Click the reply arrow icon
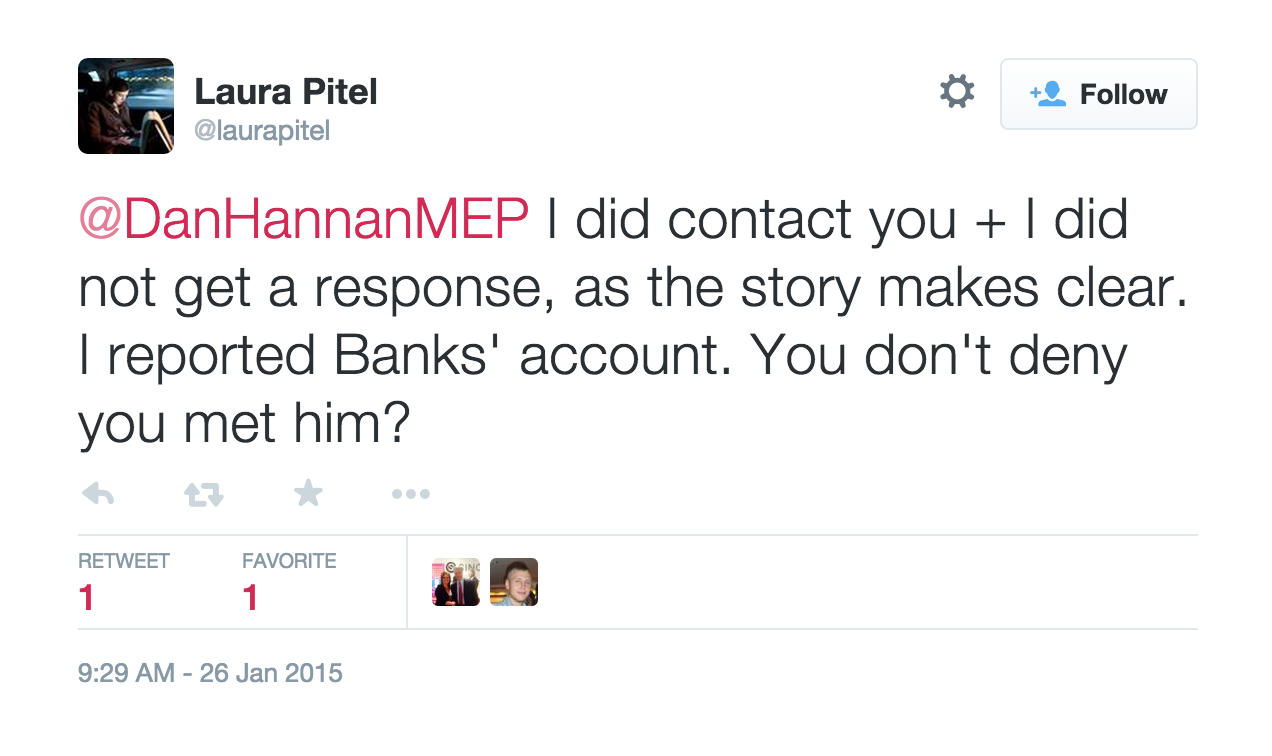 pyautogui.click(x=97, y=493)
